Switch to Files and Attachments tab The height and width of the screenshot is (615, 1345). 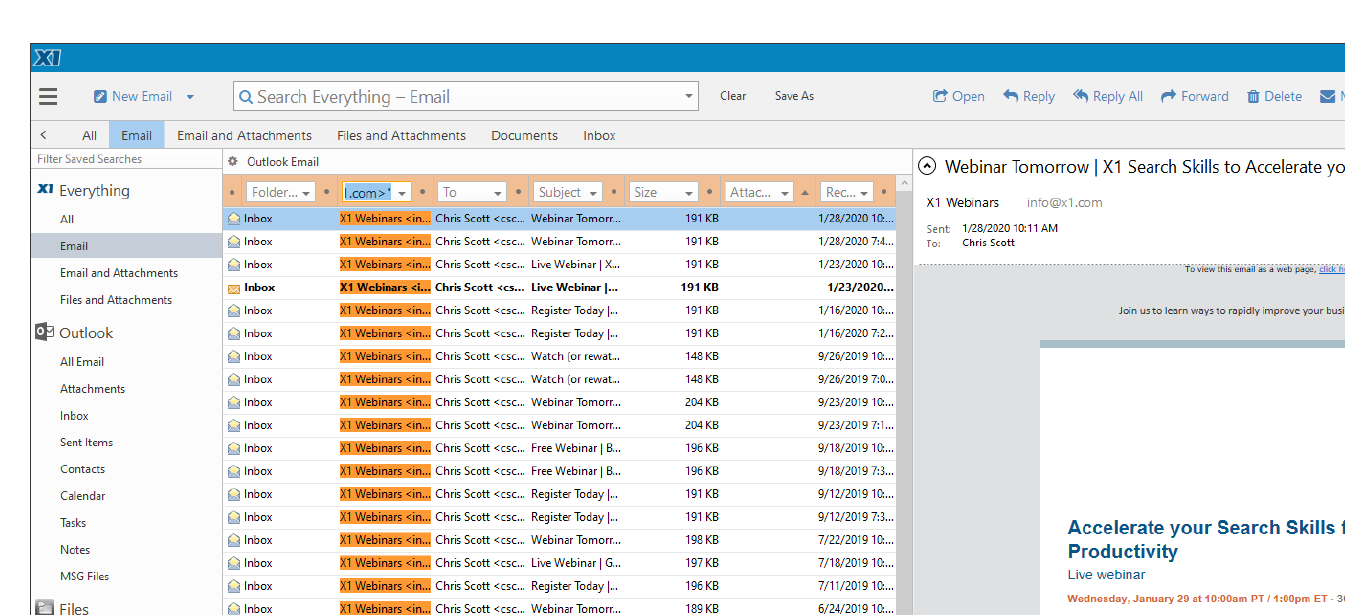tap(402, 135)
